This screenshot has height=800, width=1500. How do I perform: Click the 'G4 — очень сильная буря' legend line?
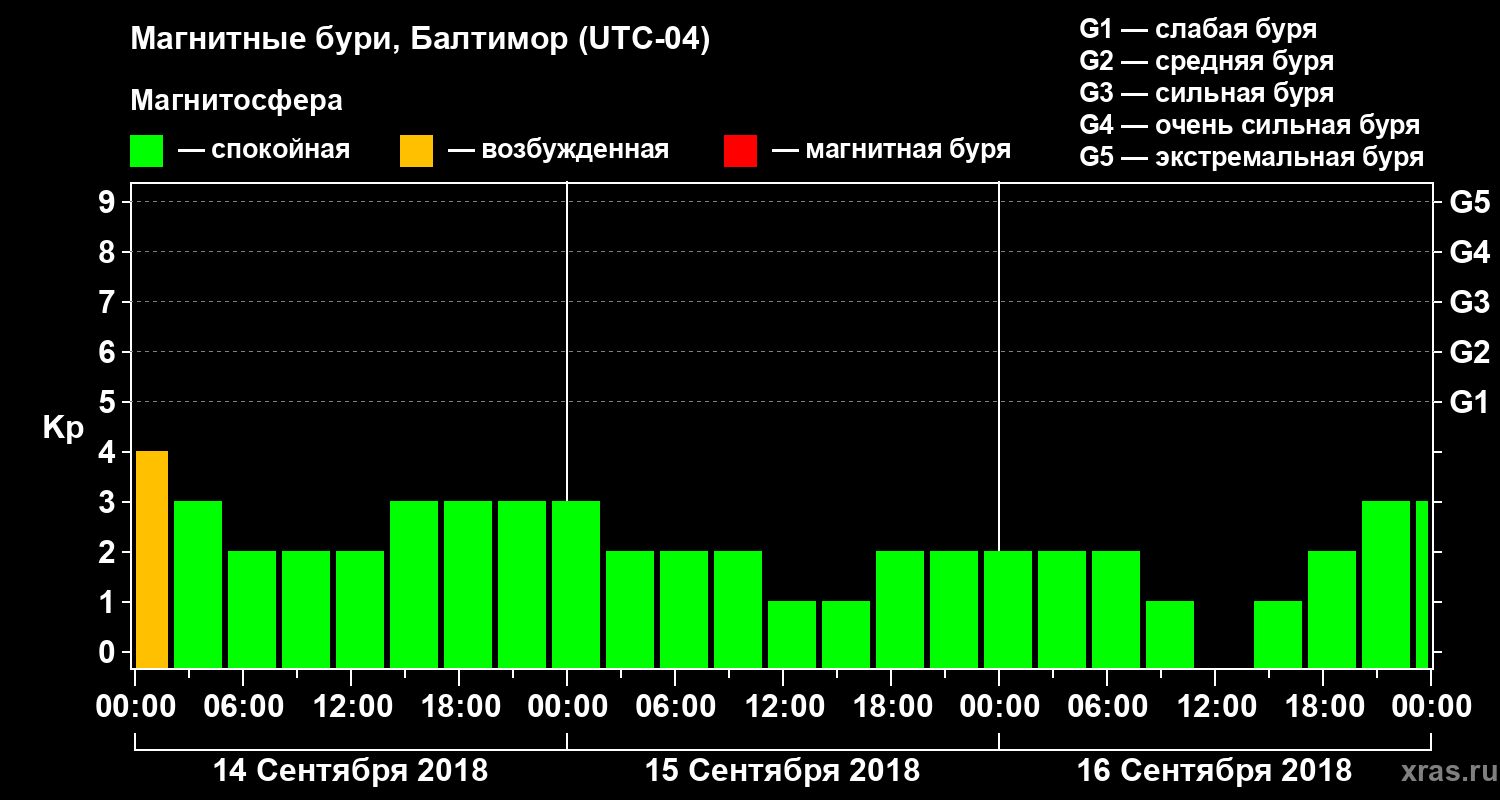click(x=1249, y=125)
